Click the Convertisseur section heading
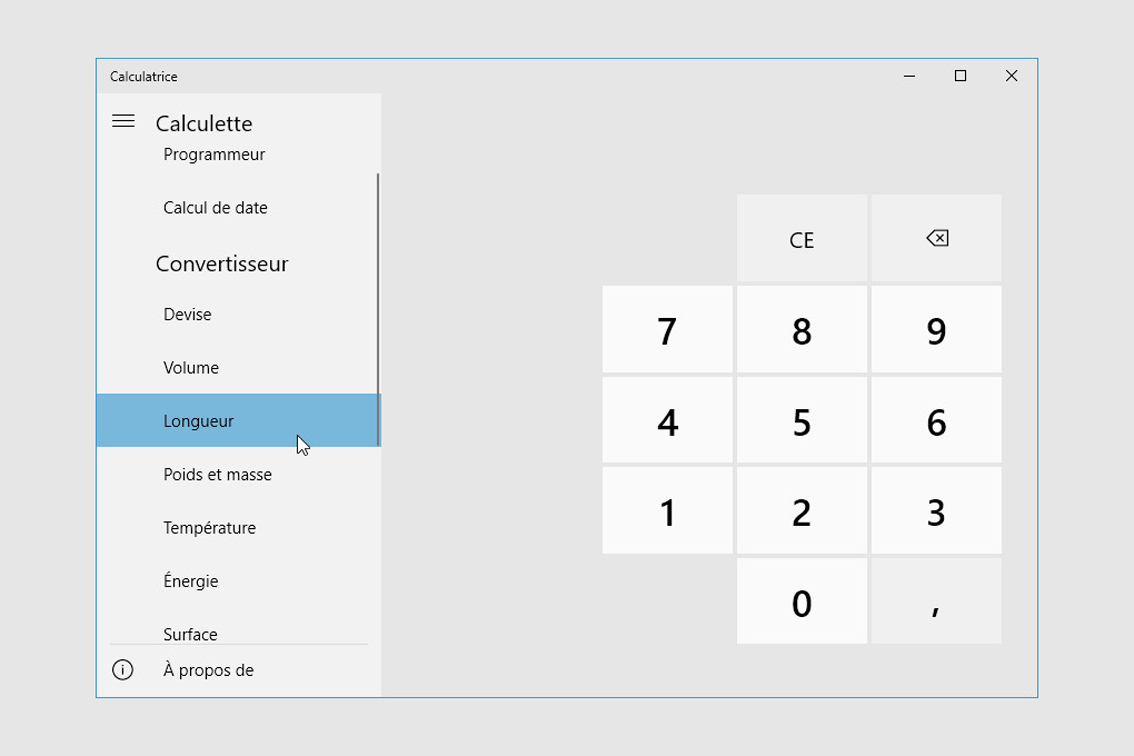This screenshot has width=1134, height=756. point(222,263)
